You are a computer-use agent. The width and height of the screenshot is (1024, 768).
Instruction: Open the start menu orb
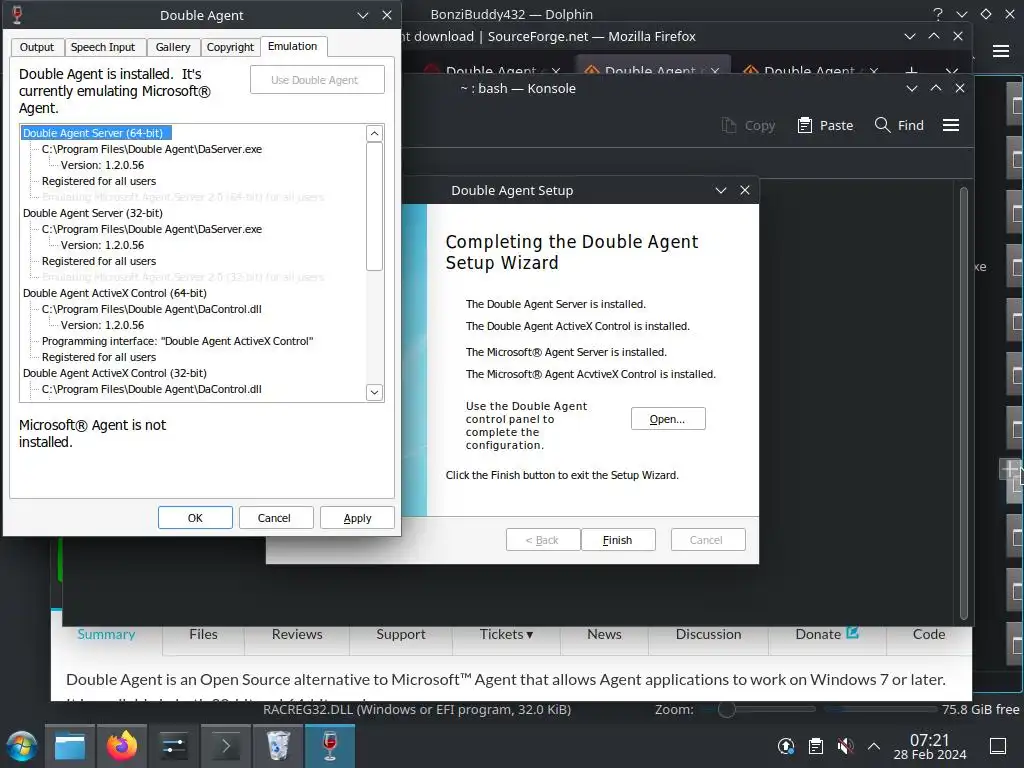click(x=22, y=746)
